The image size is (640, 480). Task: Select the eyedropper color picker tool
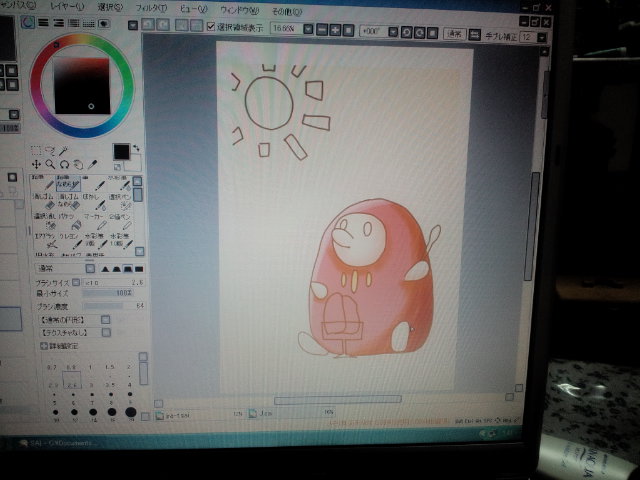[x=93, y=164]
